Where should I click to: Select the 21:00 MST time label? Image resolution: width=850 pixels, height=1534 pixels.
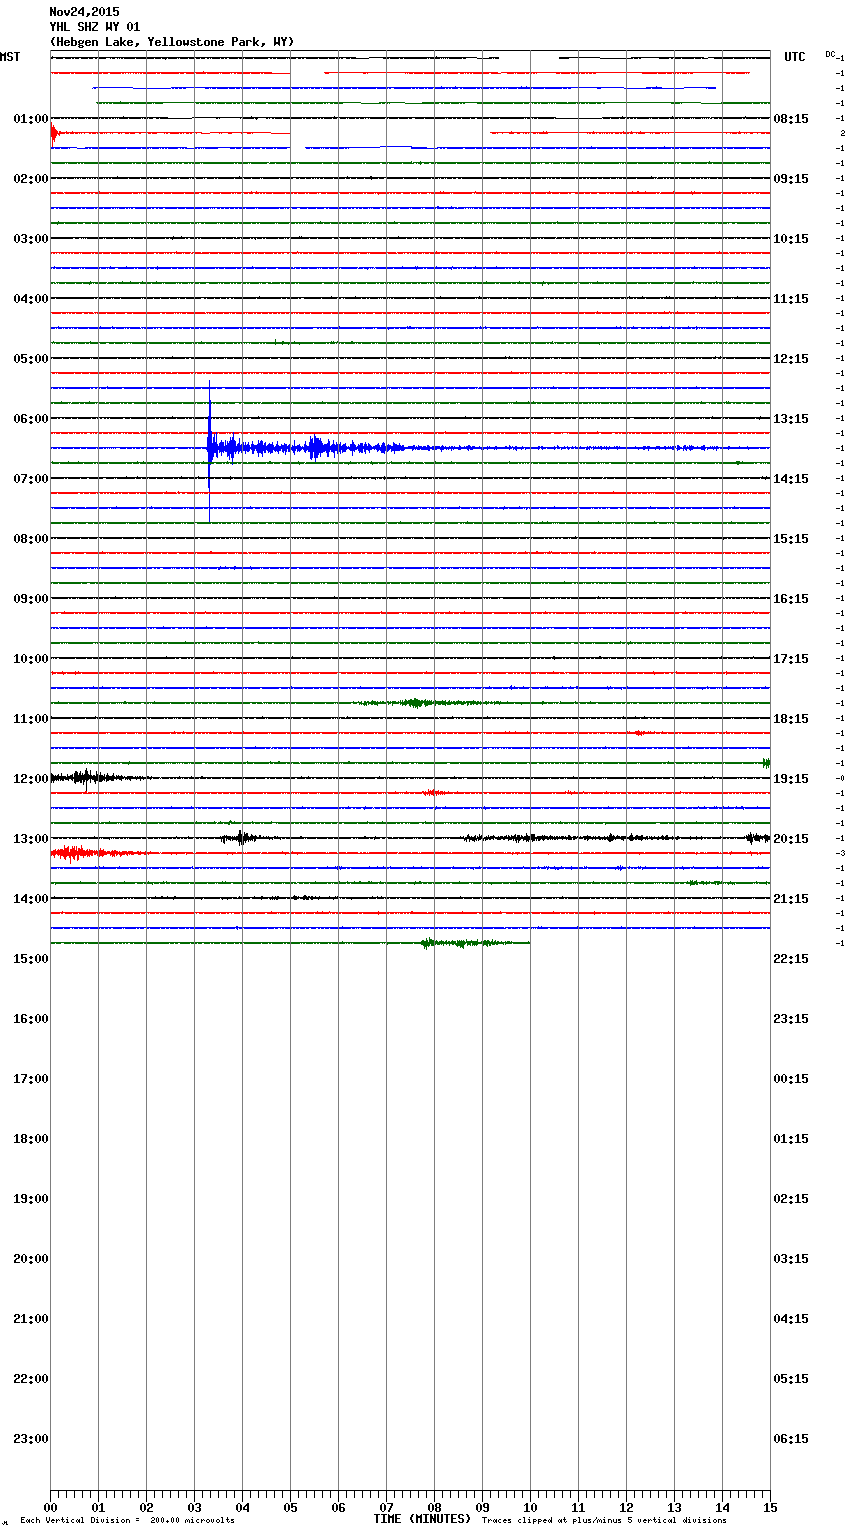coord(31,1319)
